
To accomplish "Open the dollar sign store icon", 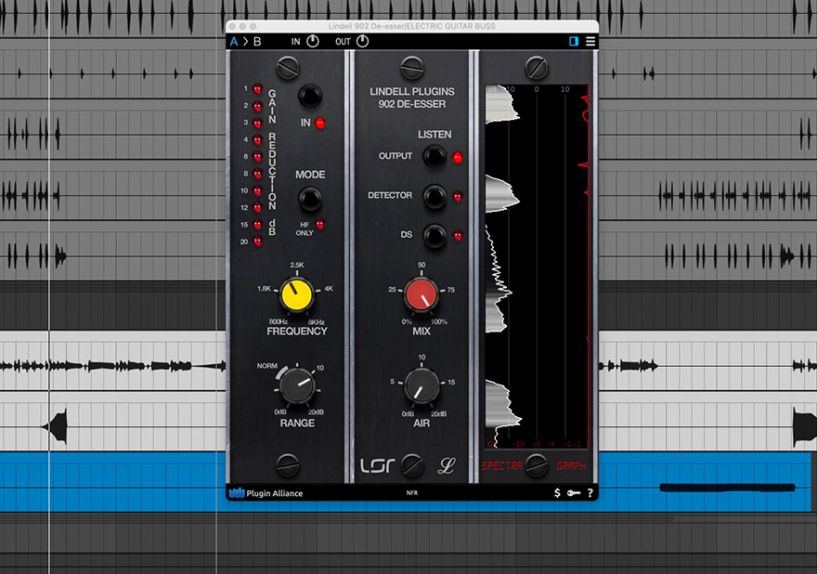I will (557, 493).
